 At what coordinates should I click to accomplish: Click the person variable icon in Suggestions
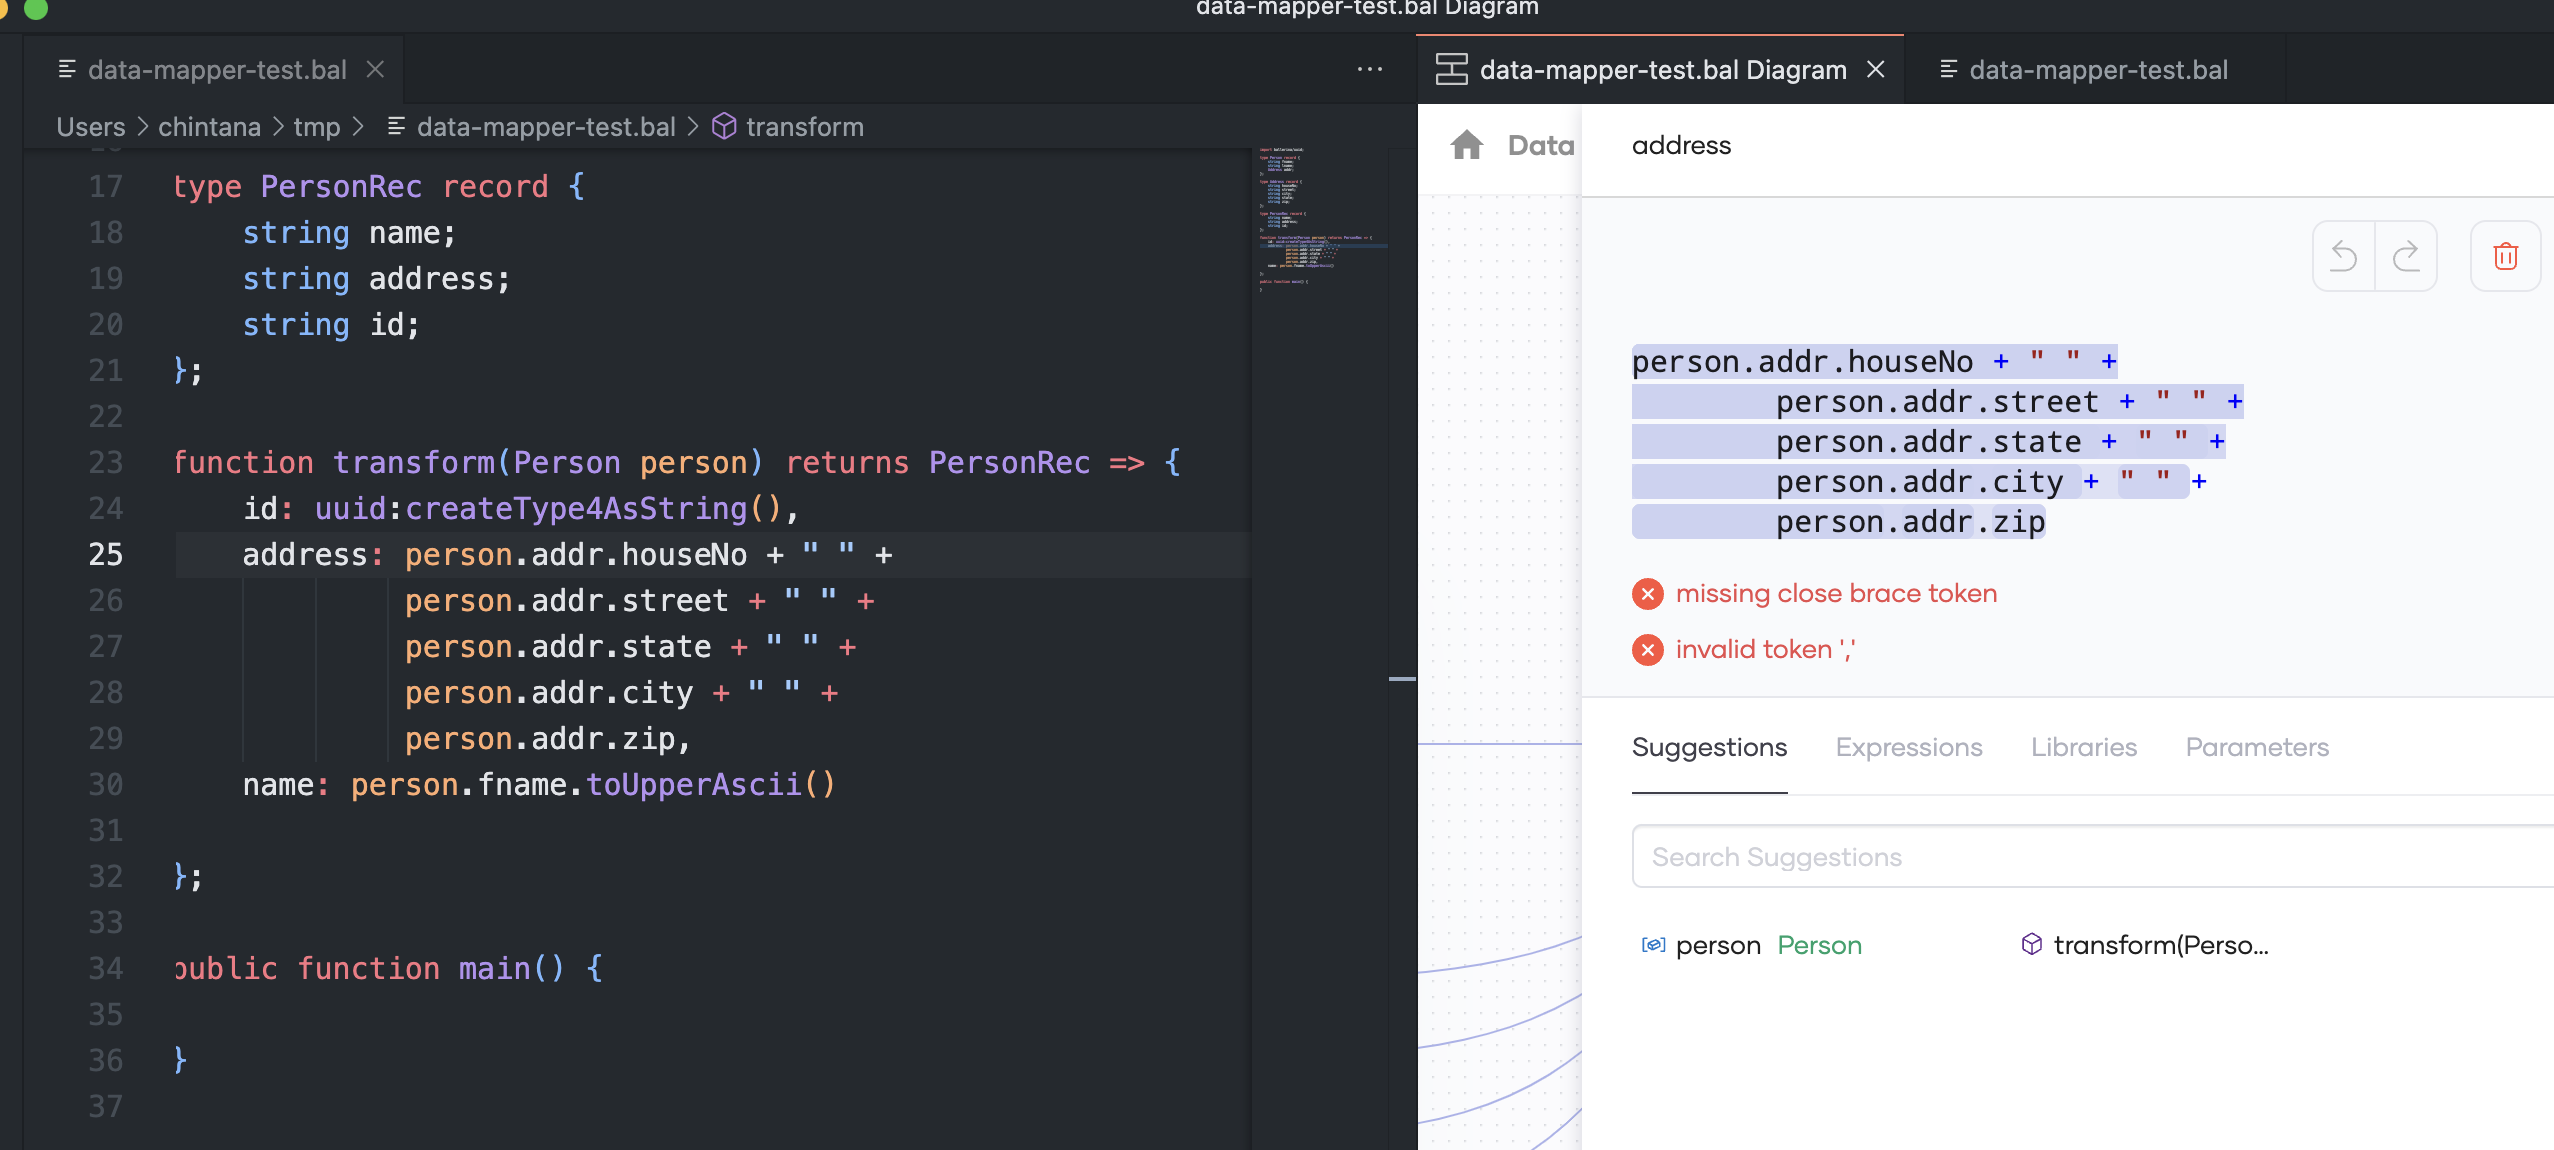pos(1655,944)
